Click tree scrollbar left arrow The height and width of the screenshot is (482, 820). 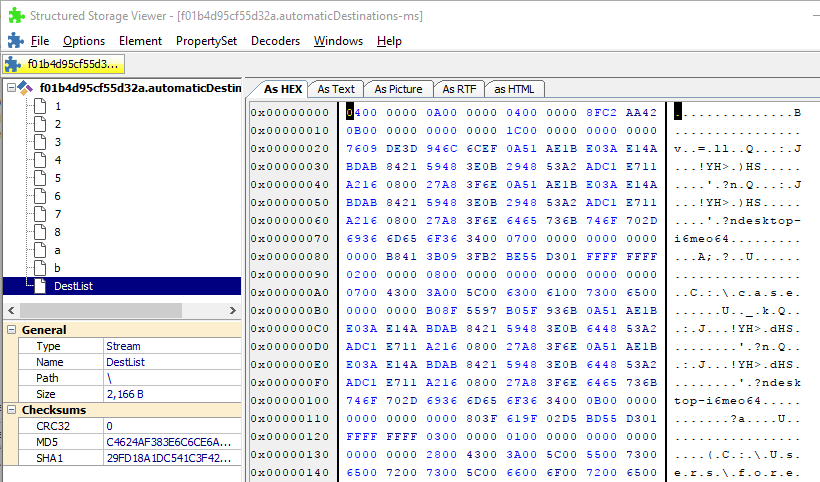point(11,311)
